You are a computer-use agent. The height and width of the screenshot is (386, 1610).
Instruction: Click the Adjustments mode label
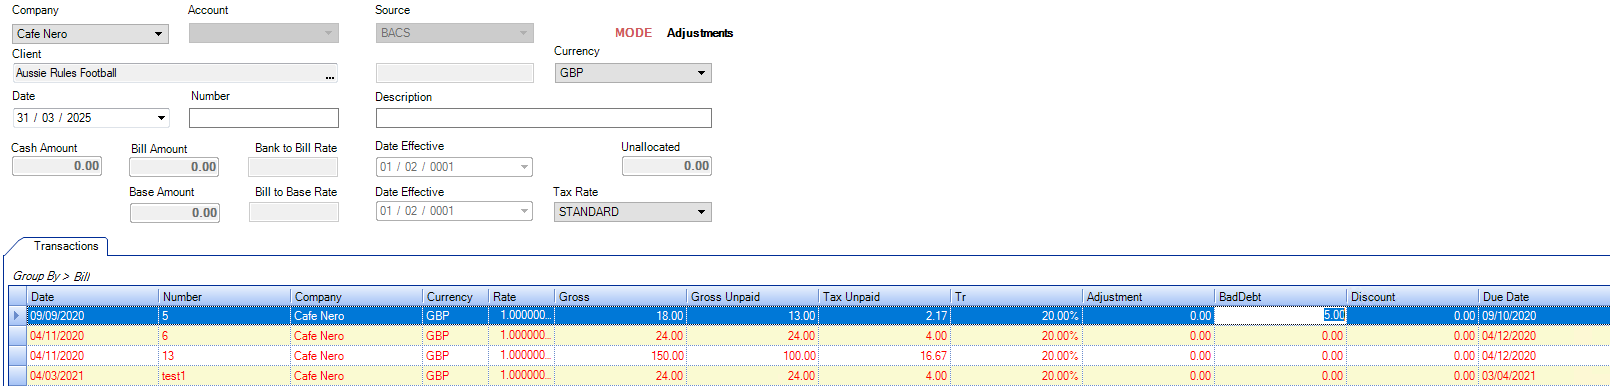pyautogui.click(x=700, y=33)
